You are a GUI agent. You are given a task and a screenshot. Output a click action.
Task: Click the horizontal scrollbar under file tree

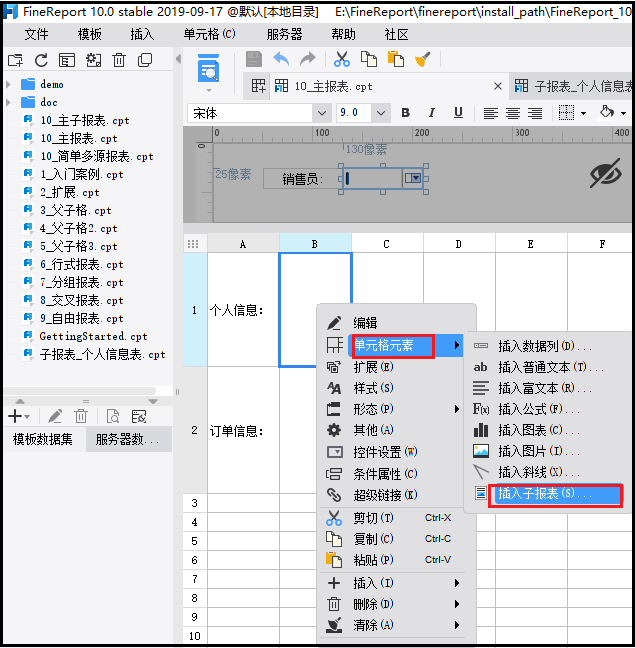(x=81, y=391)
